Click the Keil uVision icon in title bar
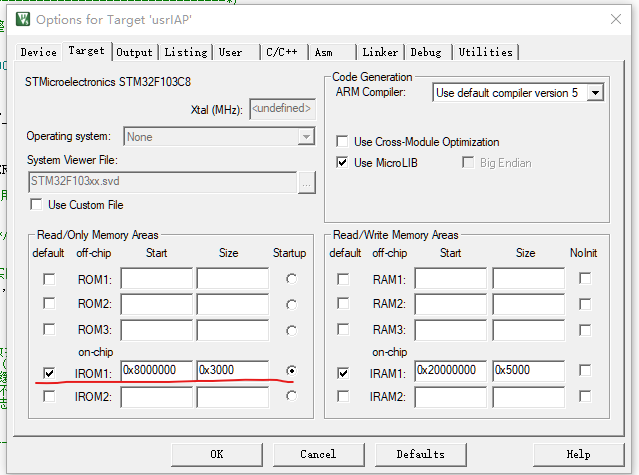Screen dimensions: 639x475 tap(23, 19)
